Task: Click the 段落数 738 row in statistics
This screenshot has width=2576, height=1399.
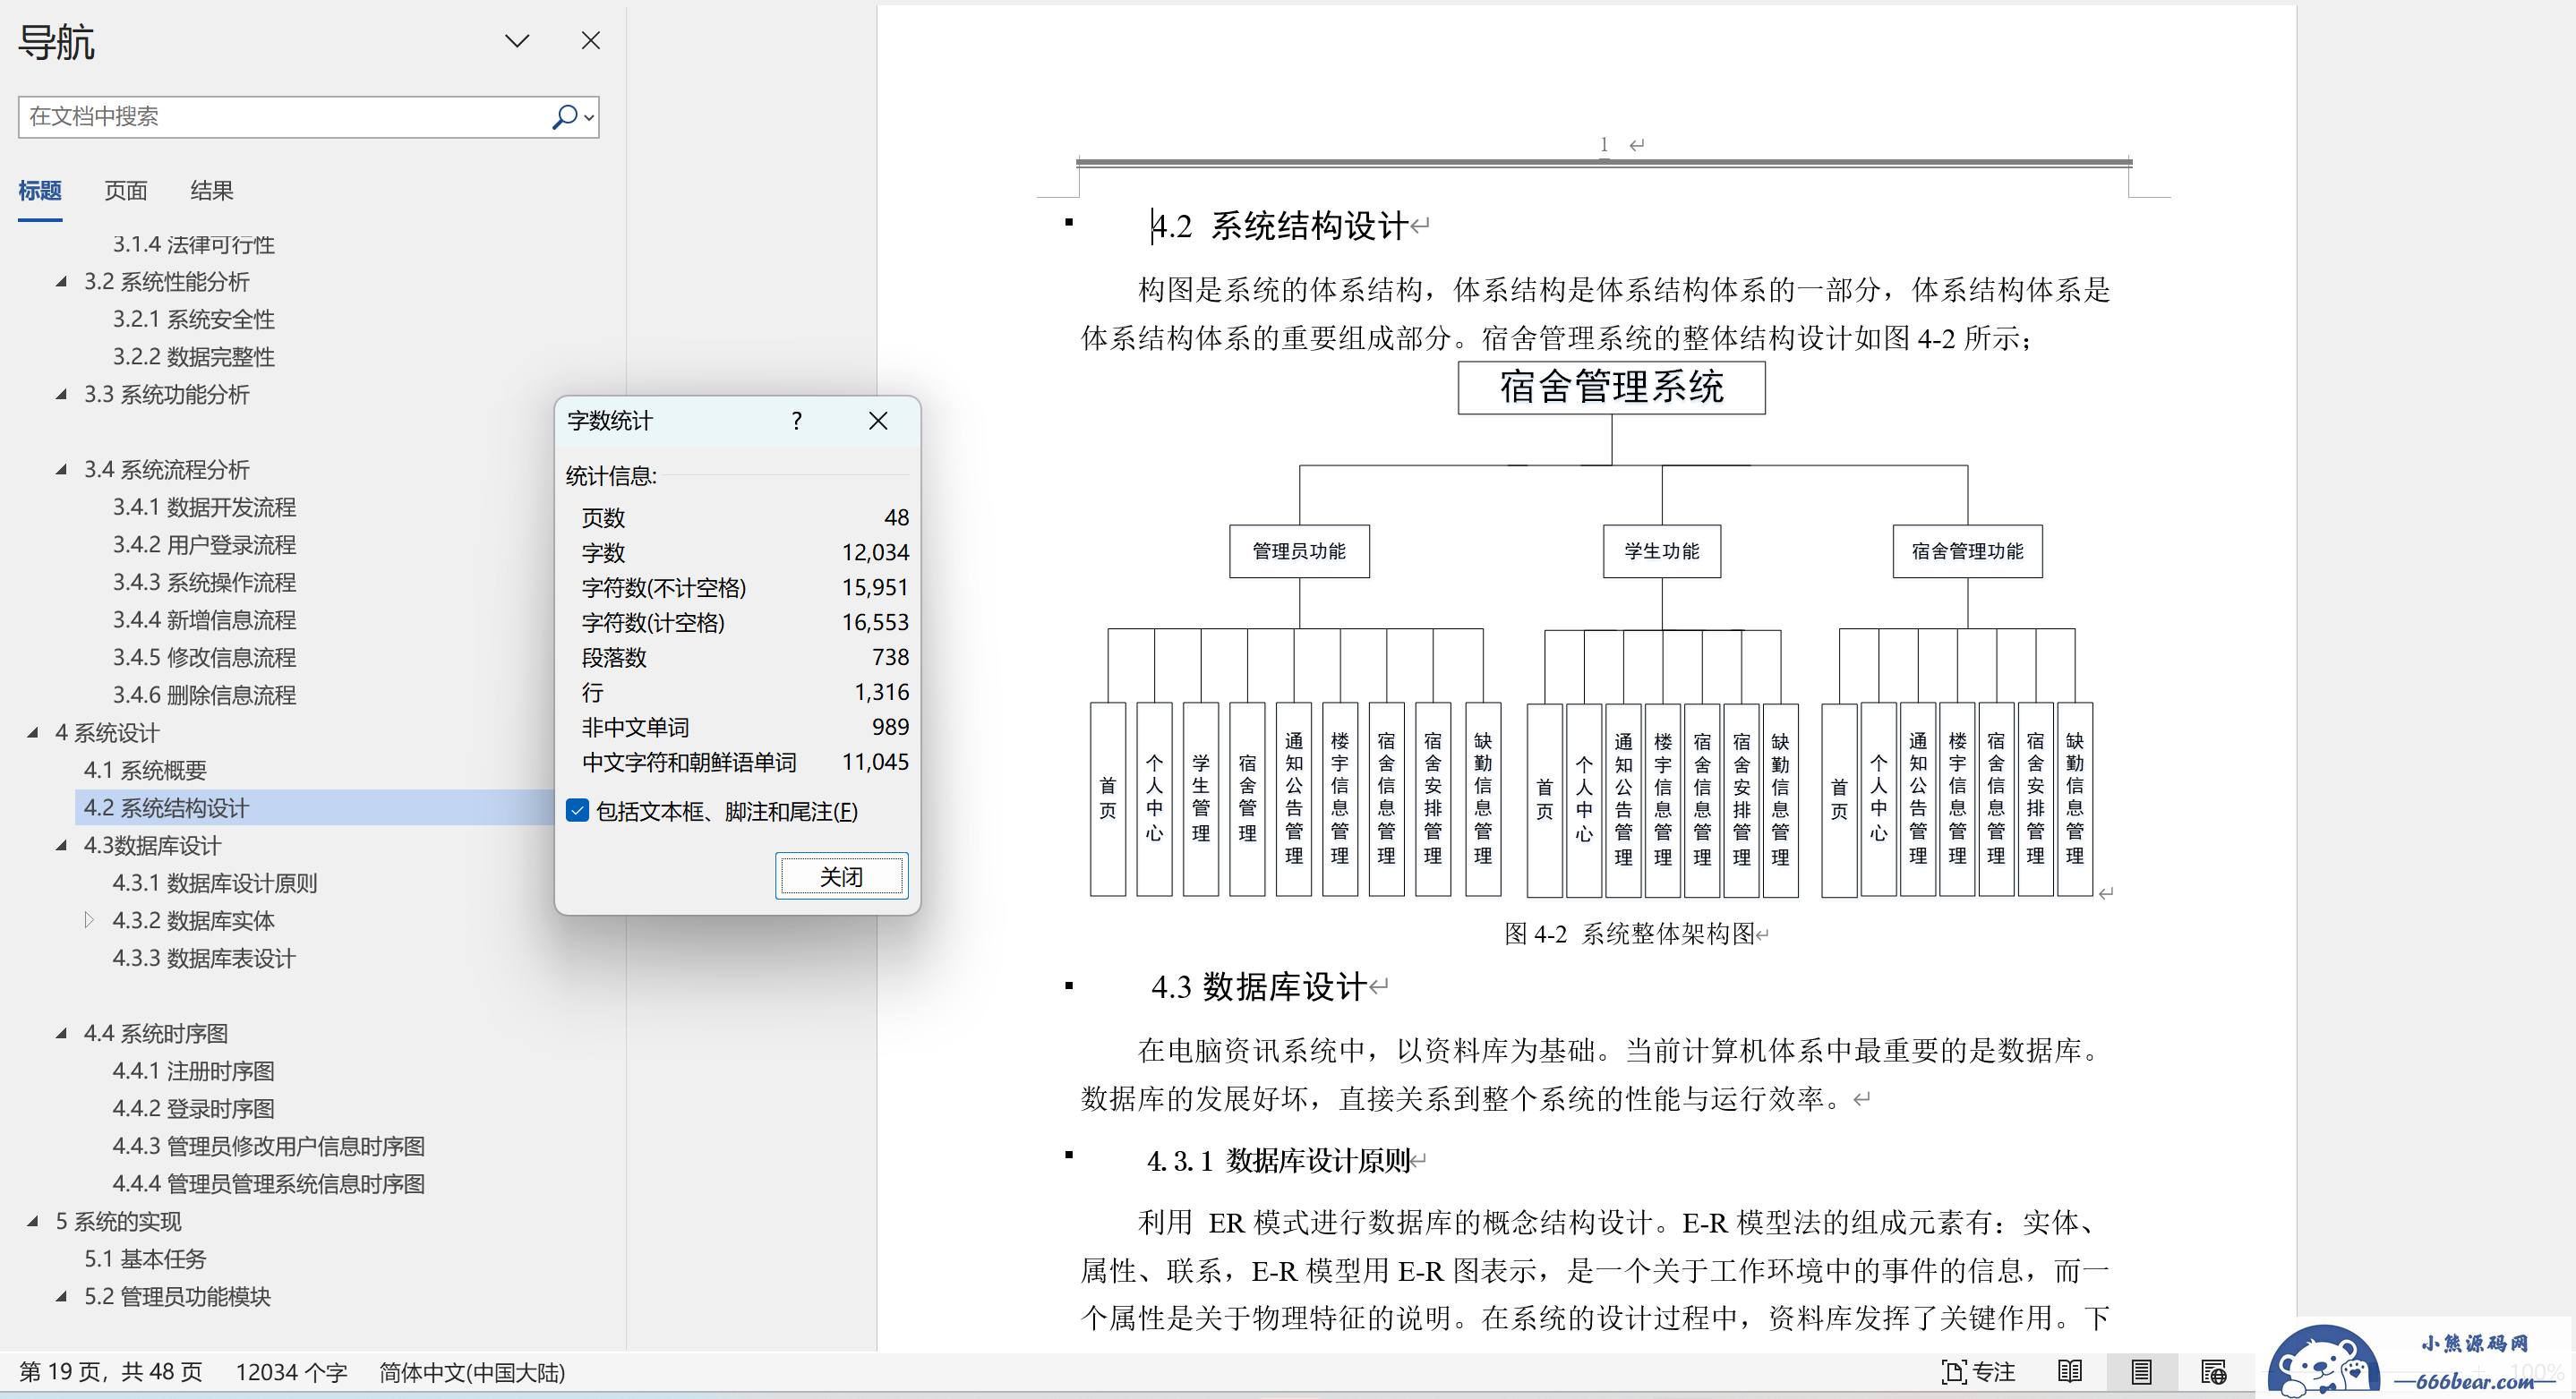Action: [745, 658]
